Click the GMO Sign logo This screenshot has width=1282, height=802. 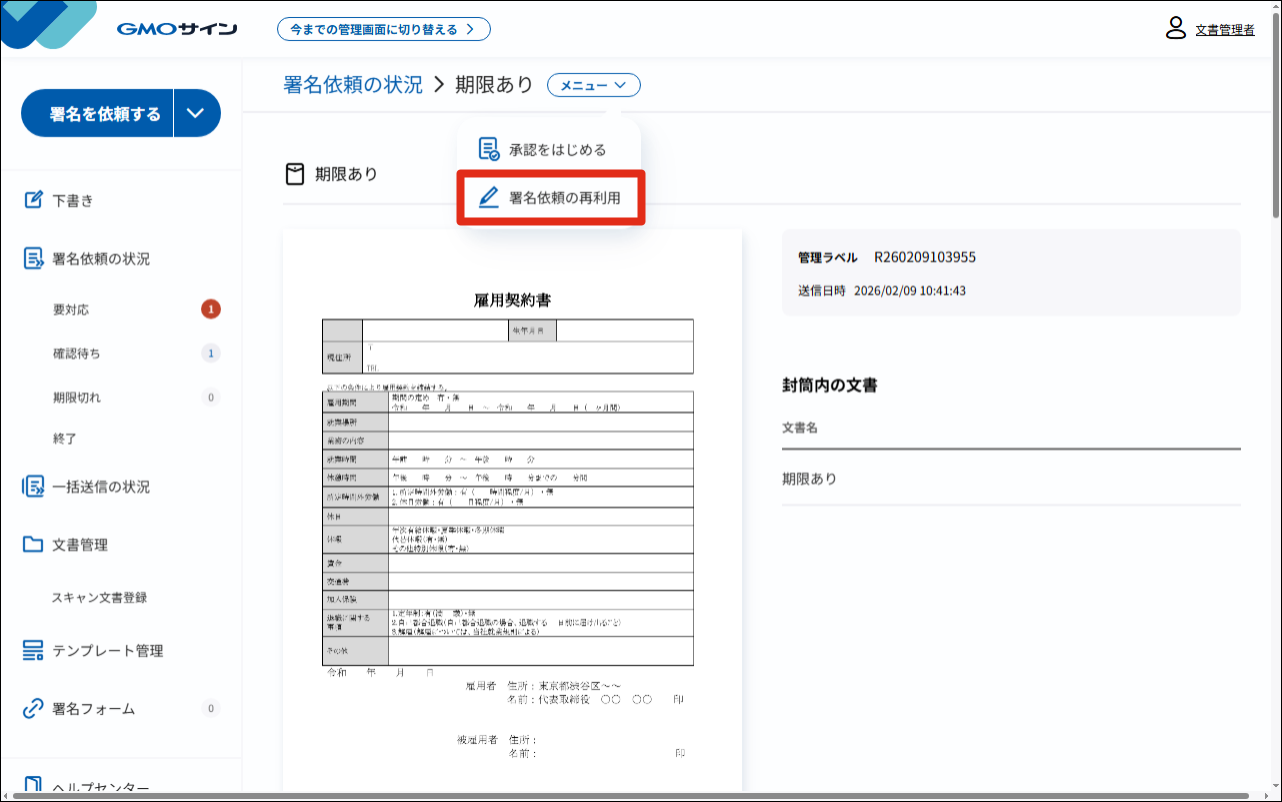[x=176, y=29]
